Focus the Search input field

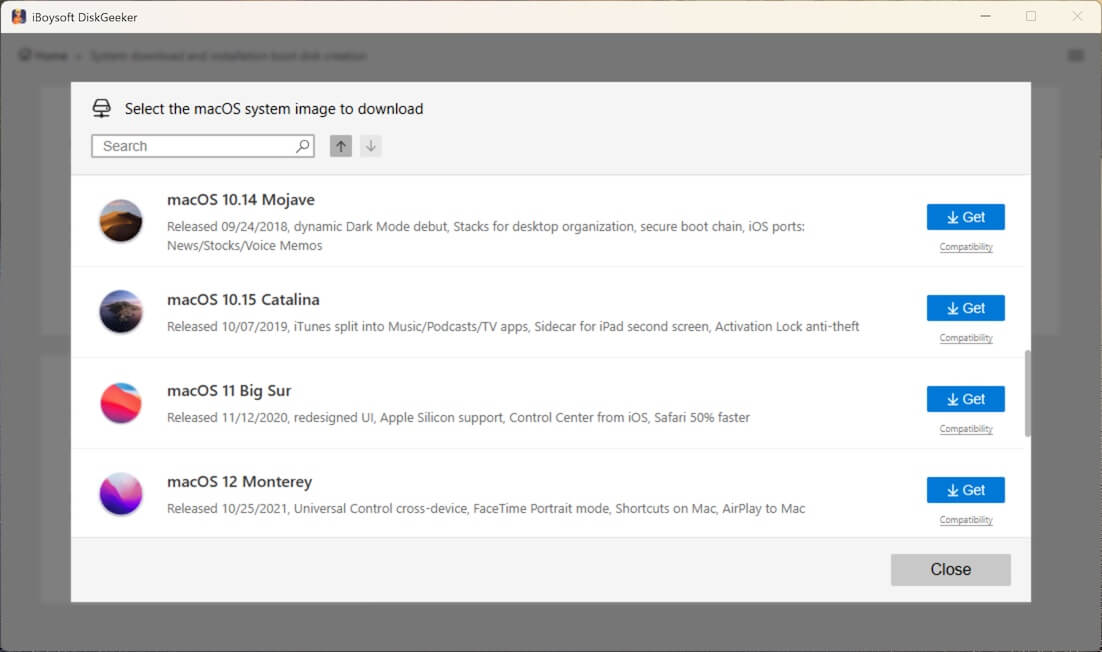click(x=195, y=146)
